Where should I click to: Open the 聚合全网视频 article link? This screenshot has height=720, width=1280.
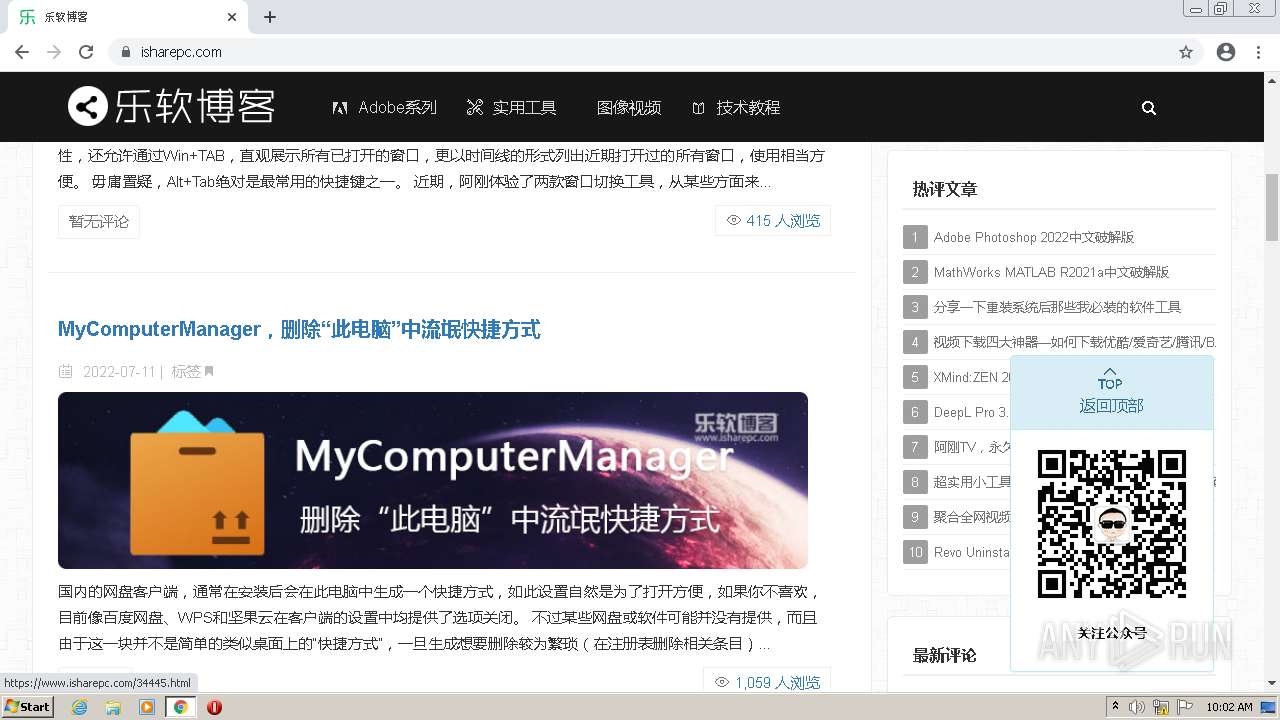(972, 517)
